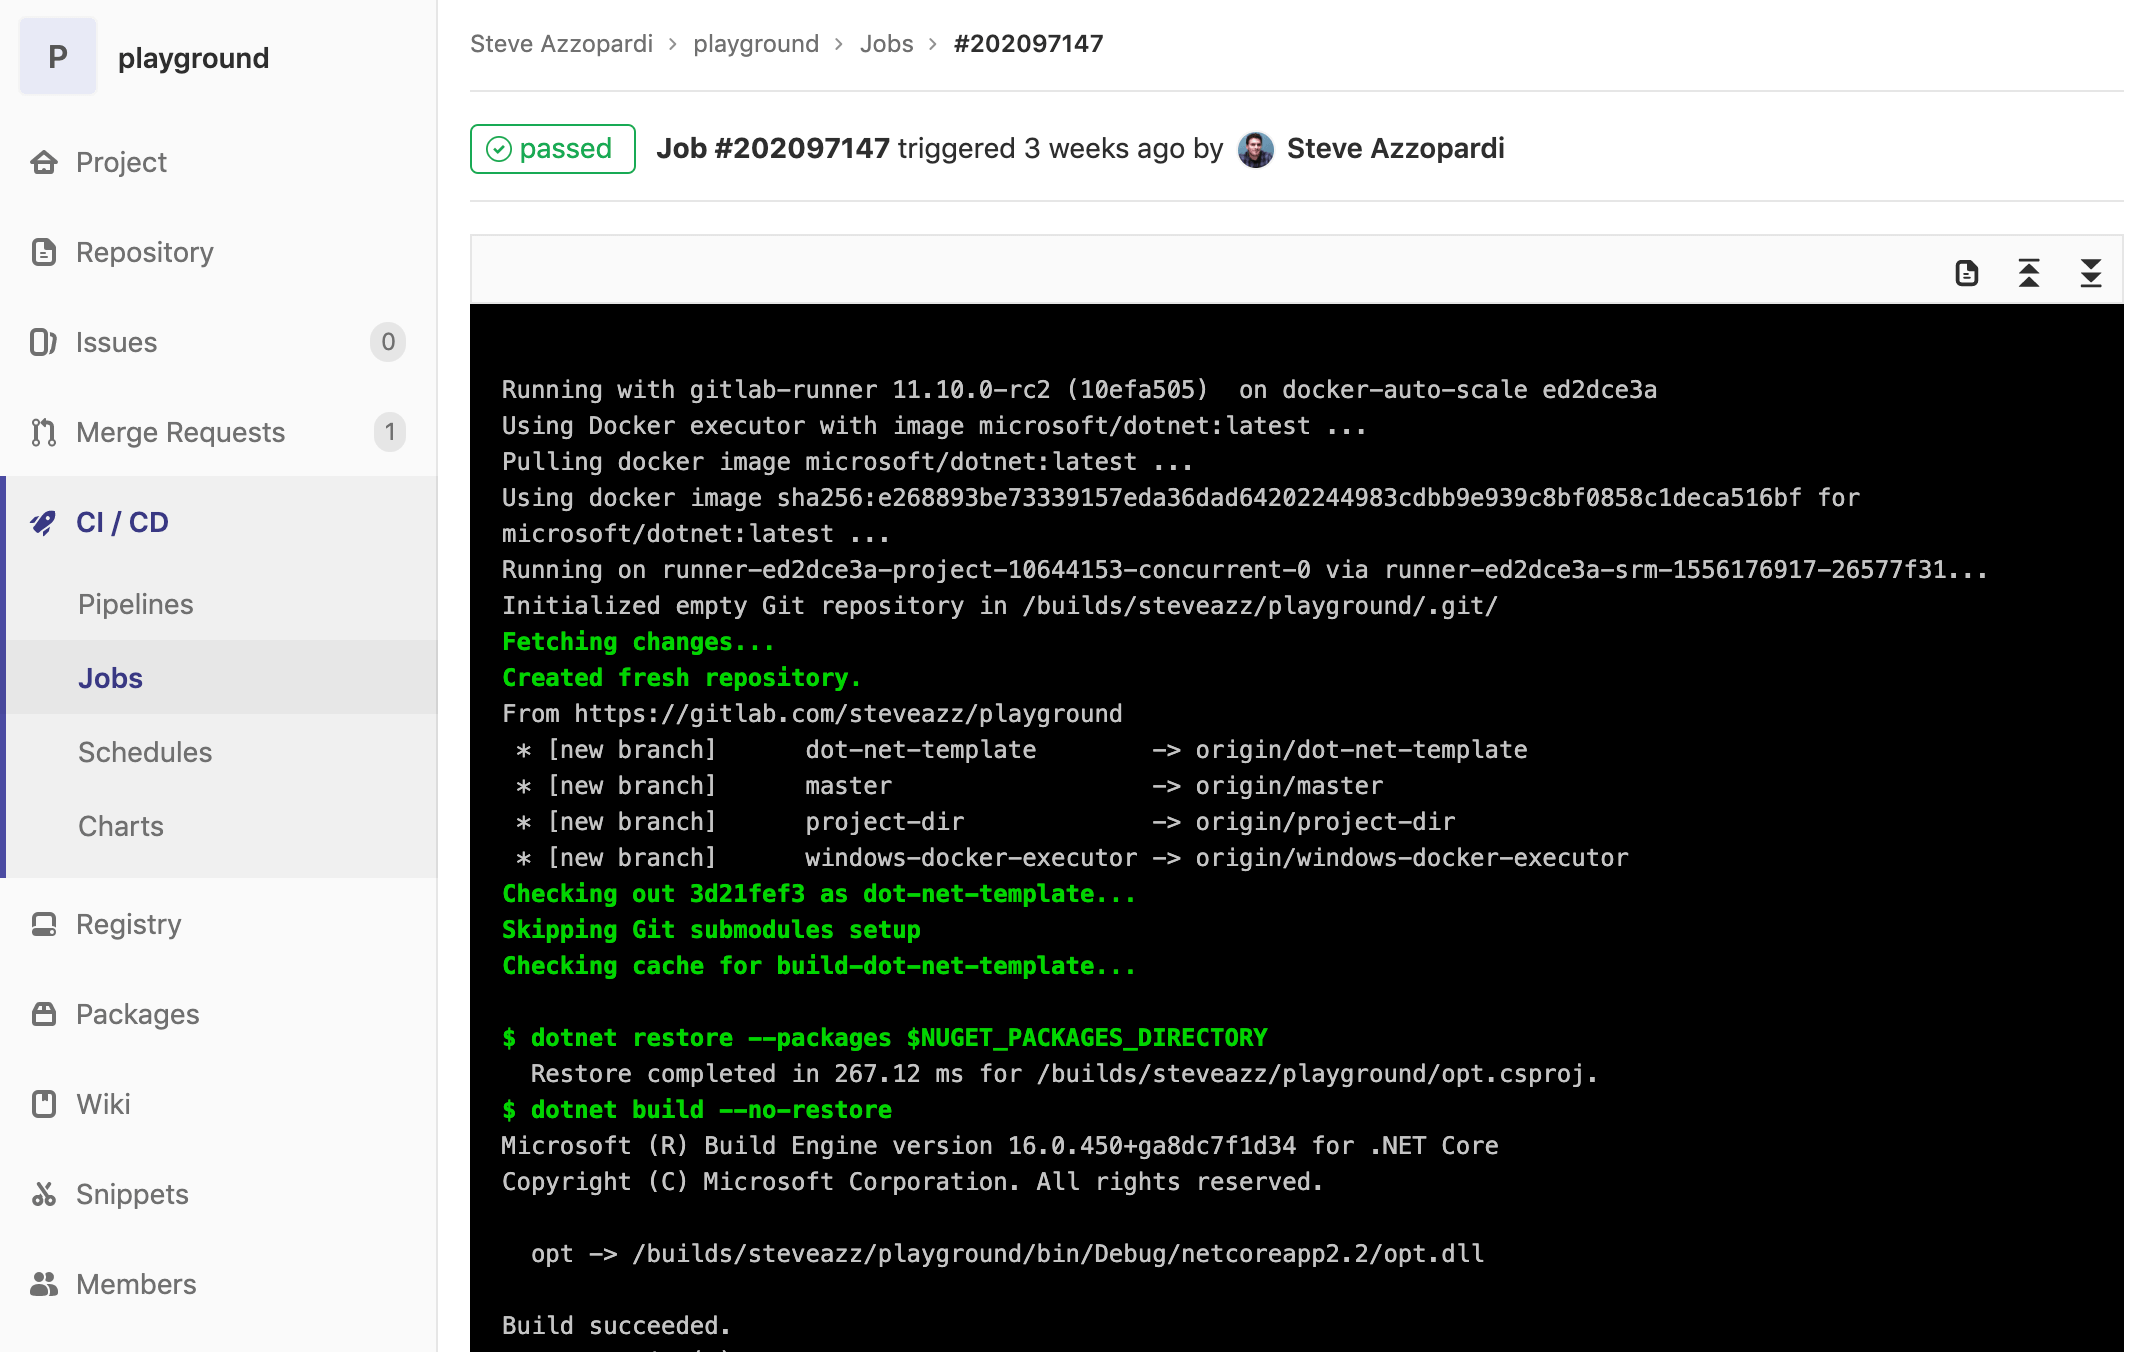Click the Packages icon in sidebar
Screen dimensions: 2144x1352
click(42, 1012)
